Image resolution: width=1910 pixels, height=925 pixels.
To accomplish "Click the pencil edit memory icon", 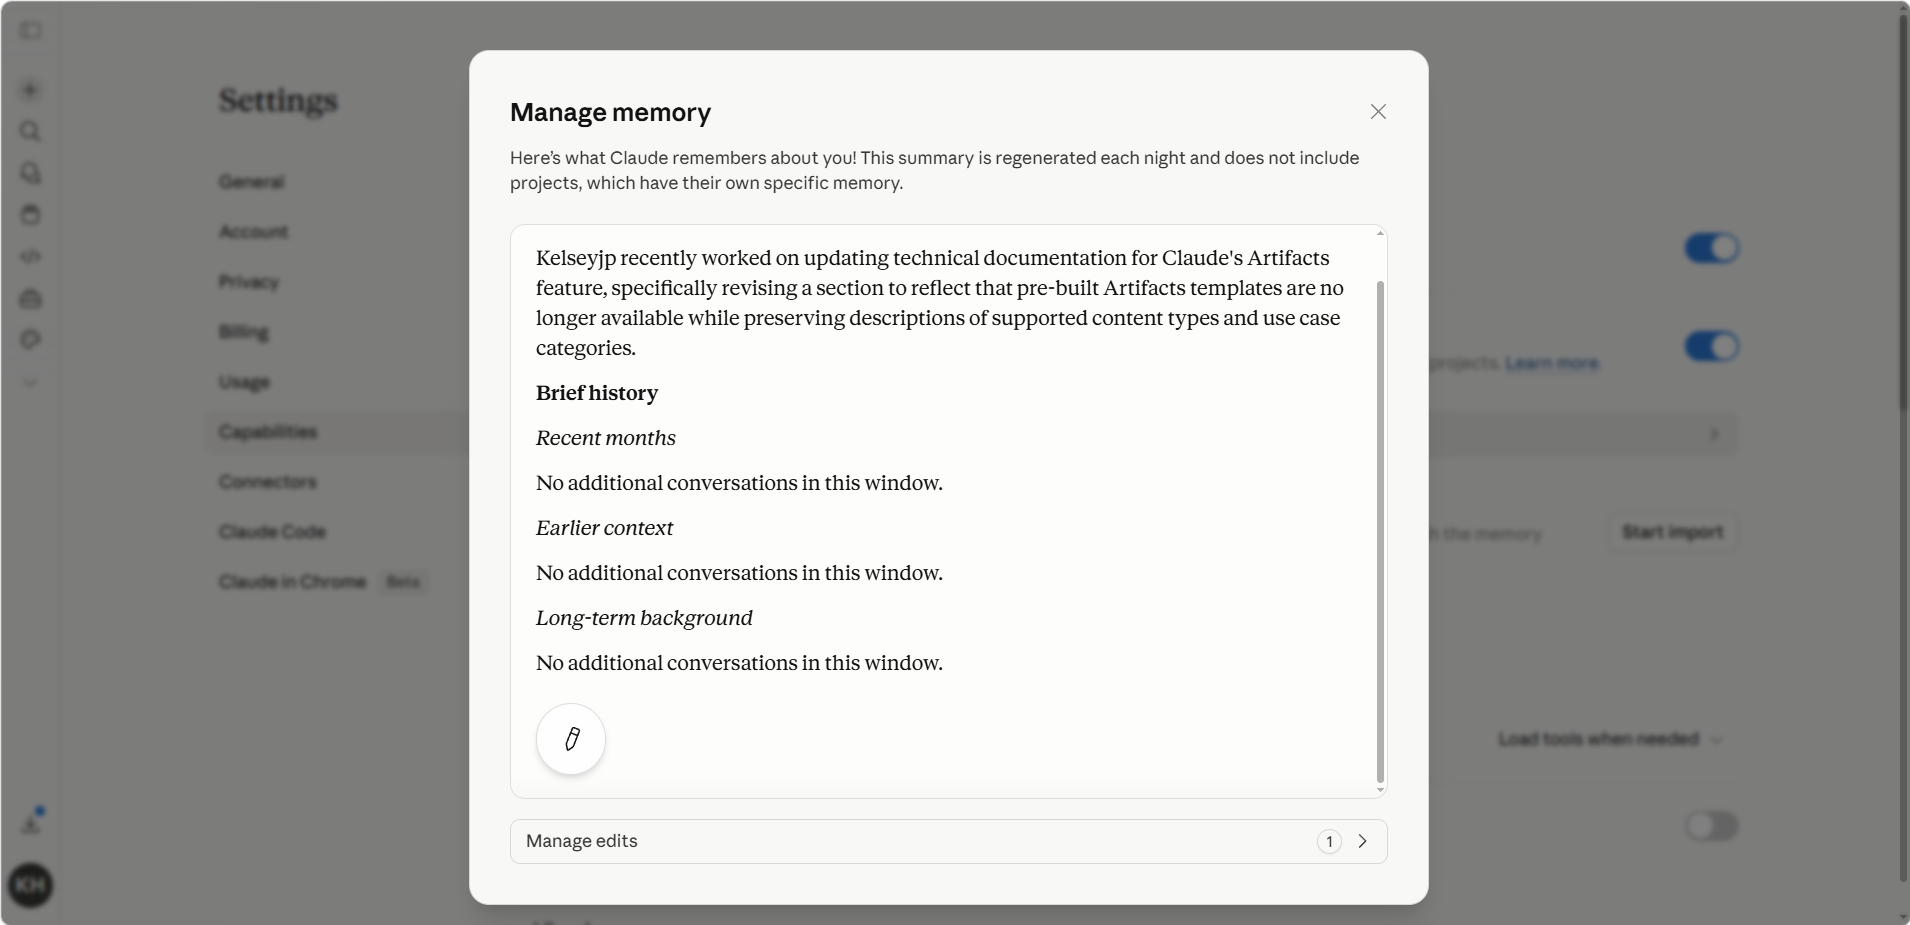I will pyautogui.click(x=571, y=739).
